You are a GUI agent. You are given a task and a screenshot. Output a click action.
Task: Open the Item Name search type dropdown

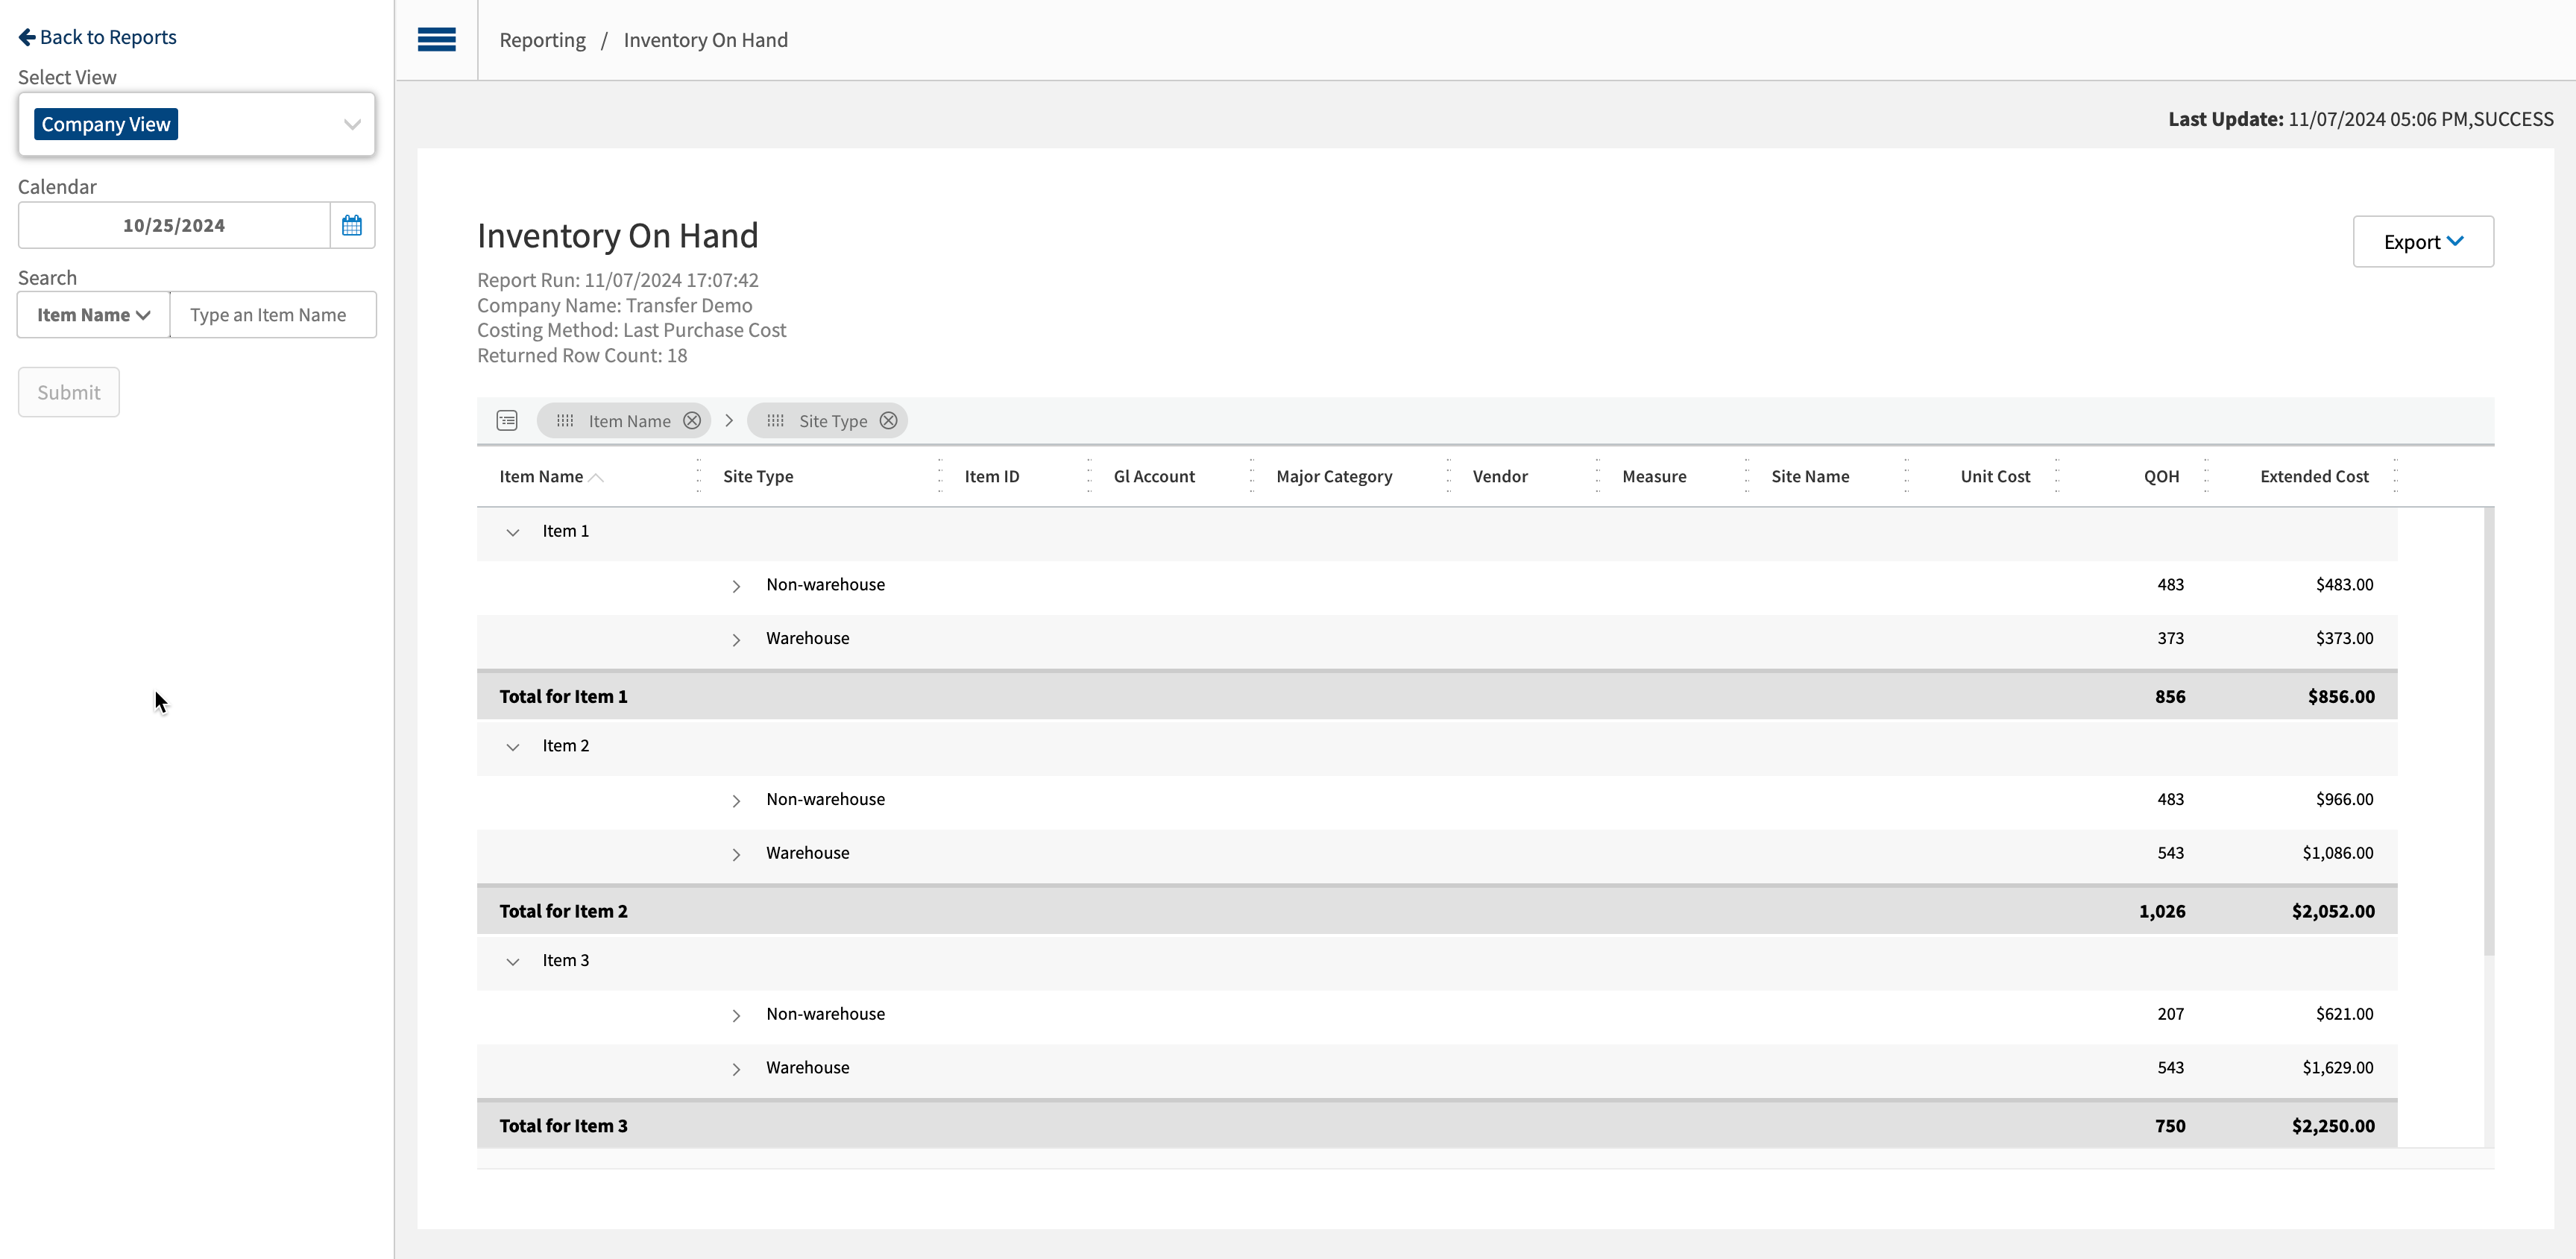(x=92, y=314)
